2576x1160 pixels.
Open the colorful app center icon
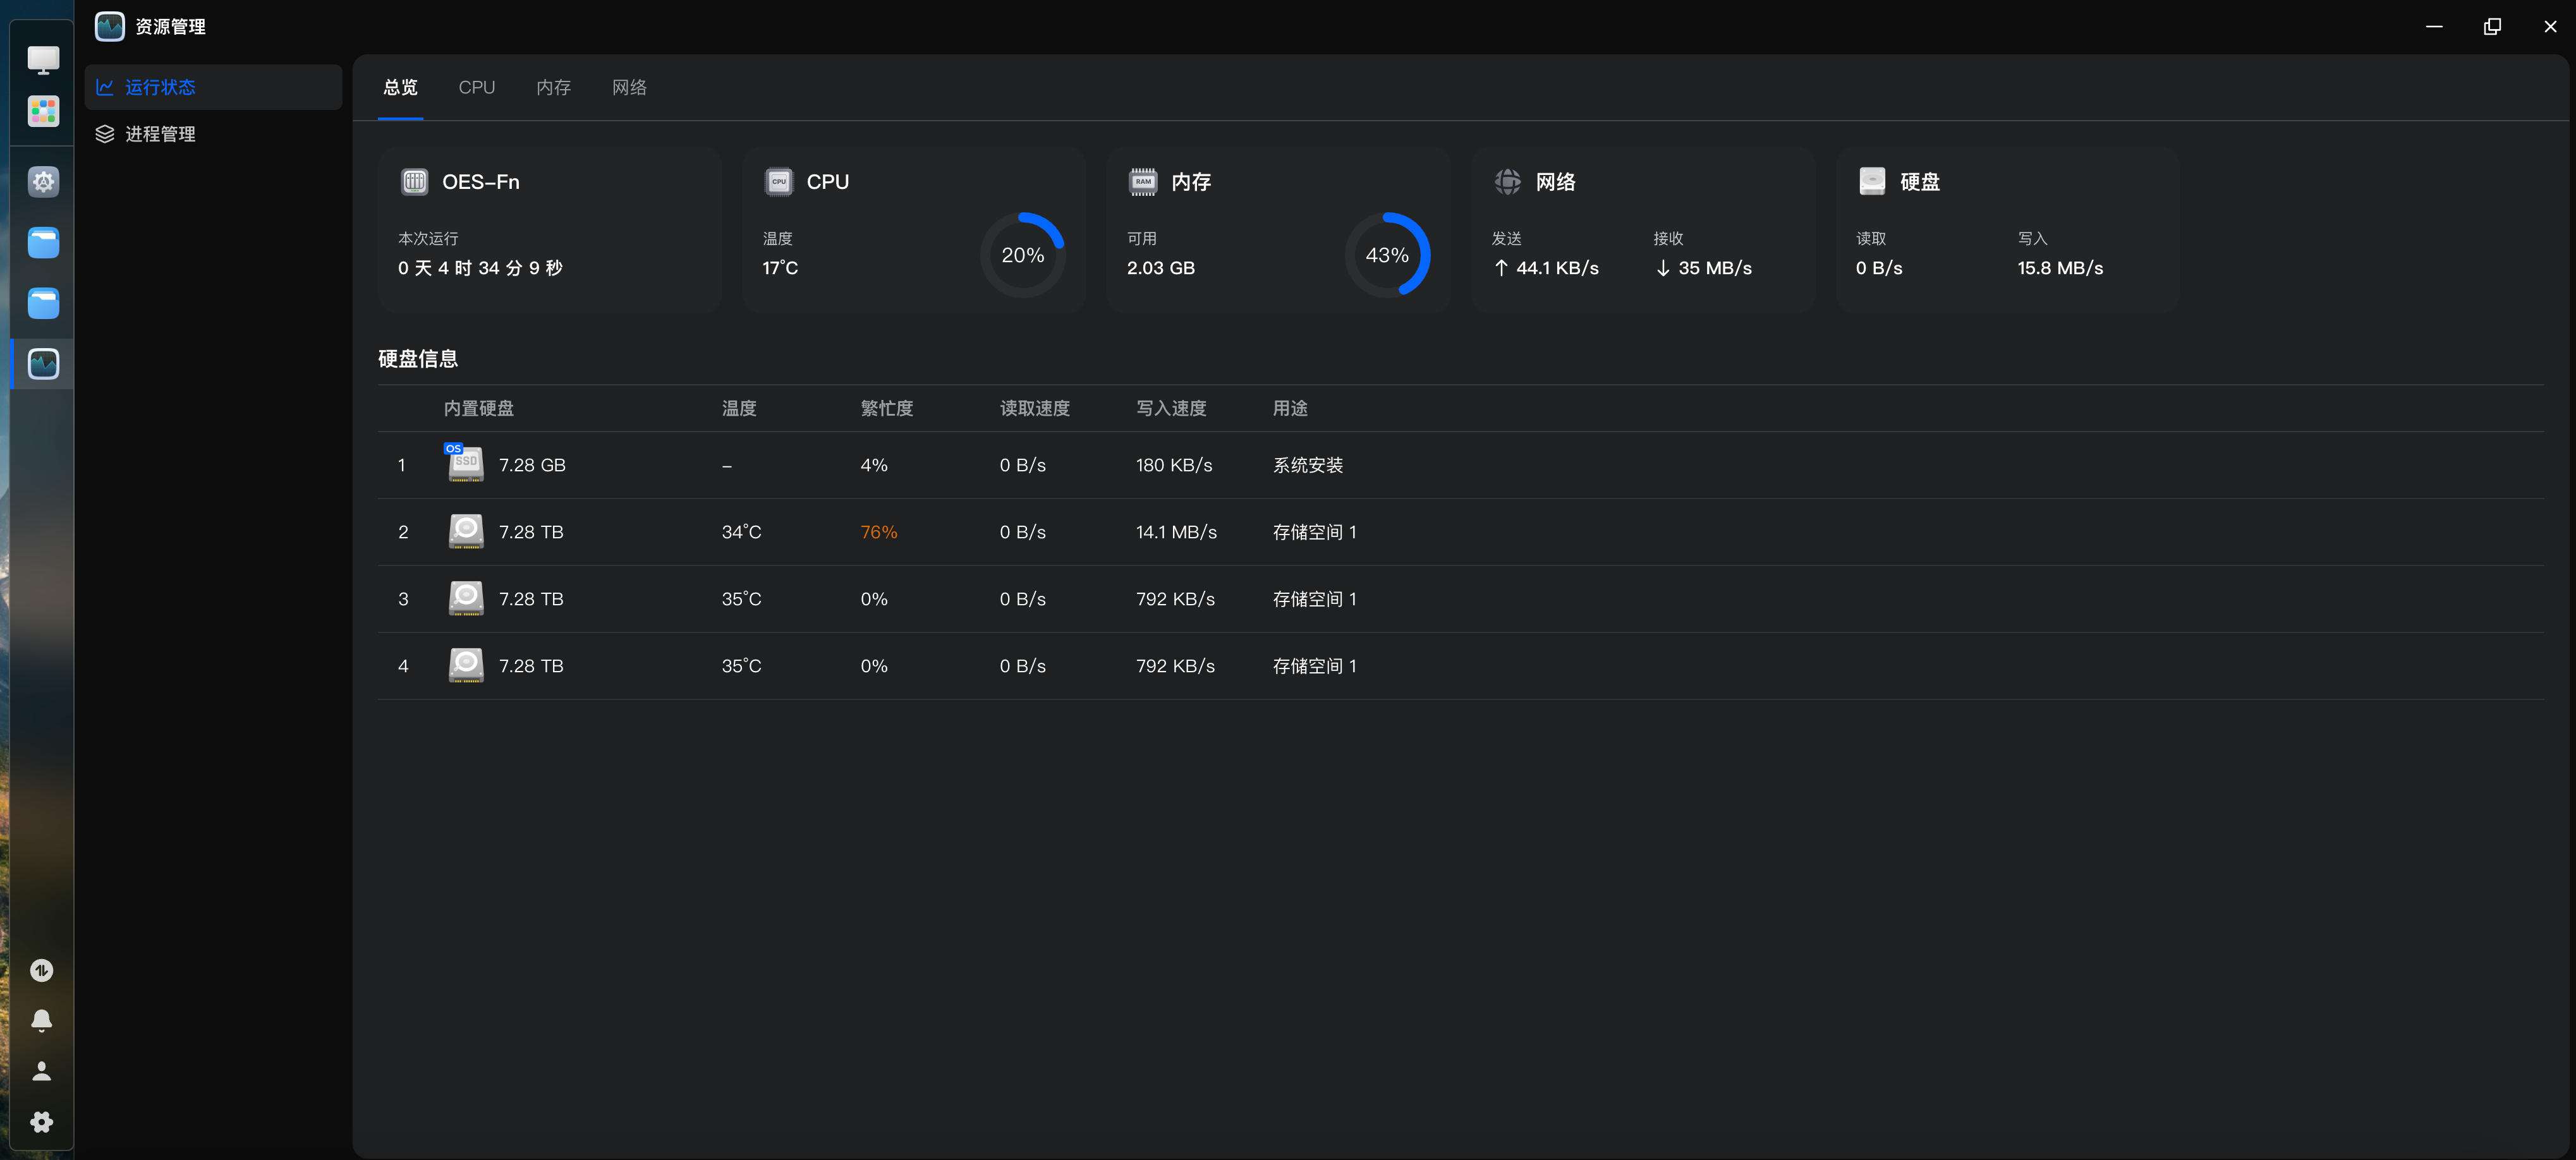[x=43, y=111]
